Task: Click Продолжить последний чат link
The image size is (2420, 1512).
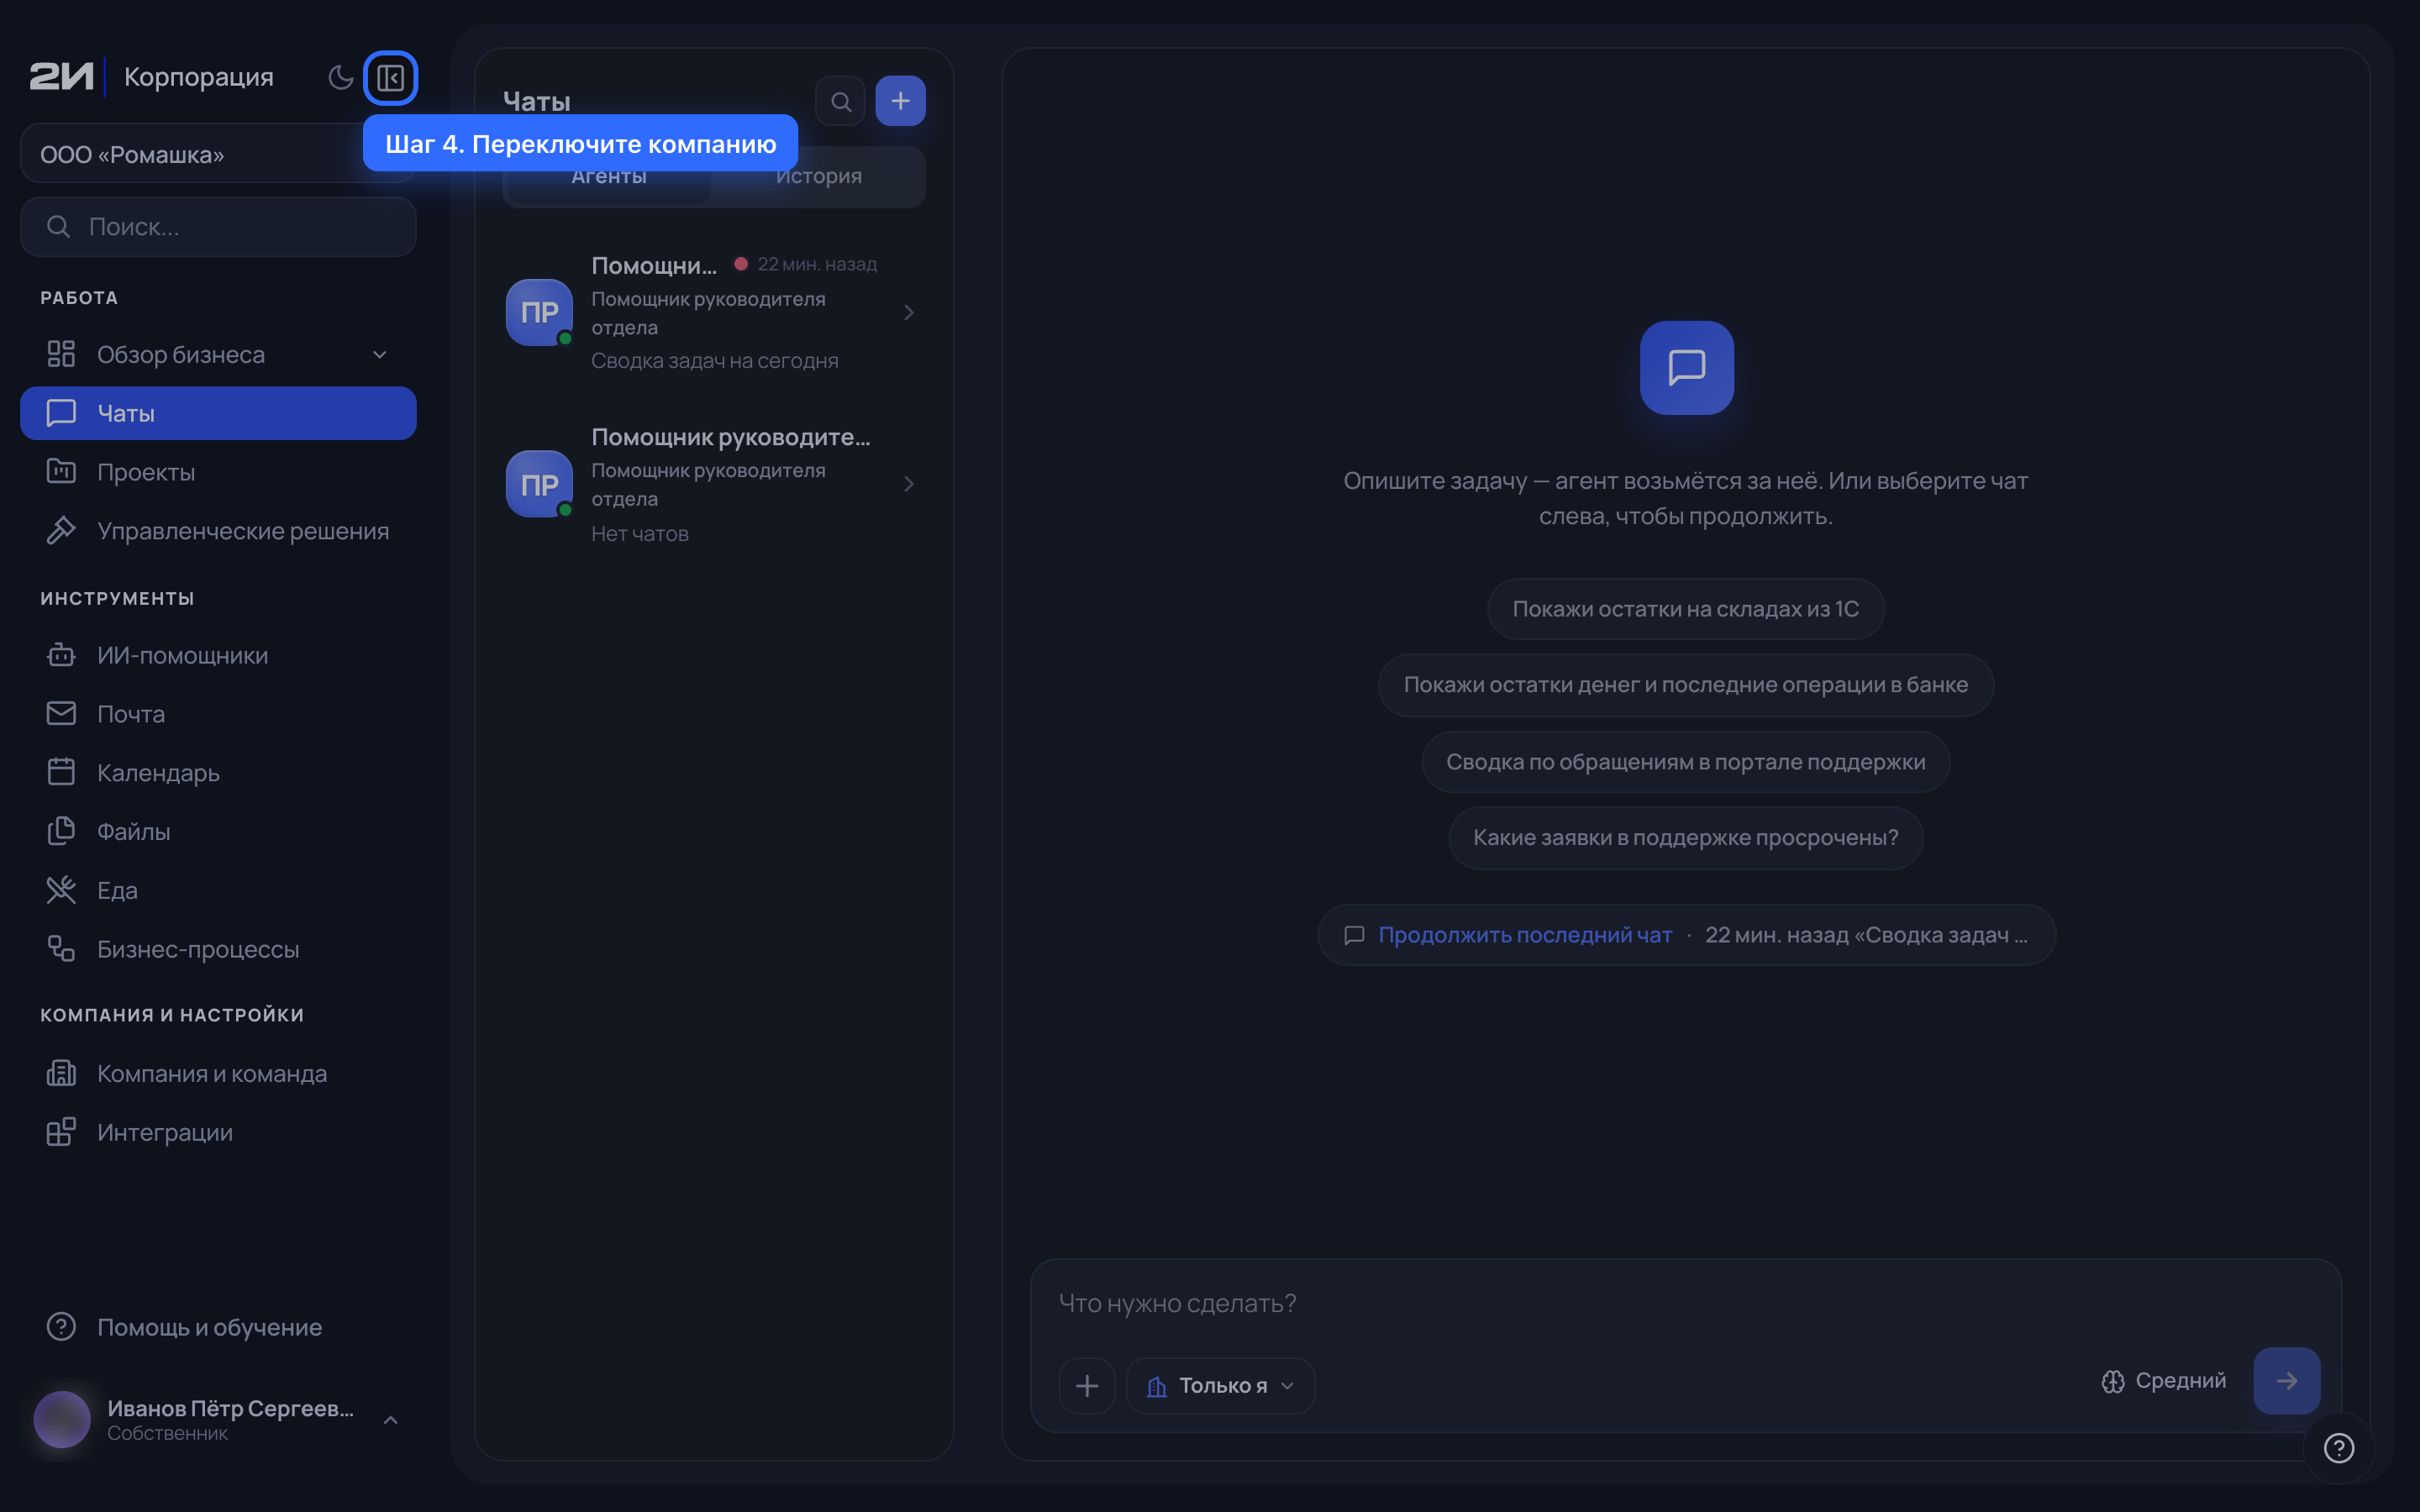Action: [x=1525, y=935]
